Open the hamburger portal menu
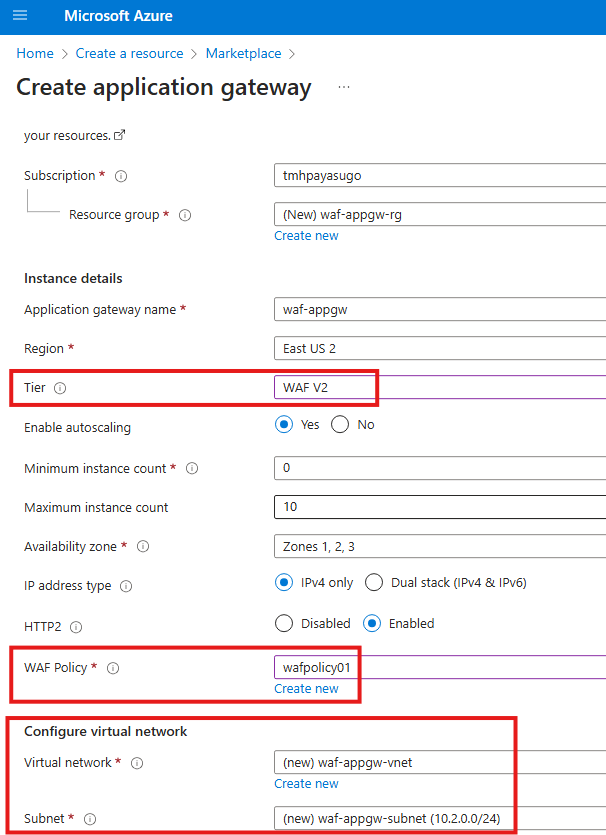 [20, 15]
